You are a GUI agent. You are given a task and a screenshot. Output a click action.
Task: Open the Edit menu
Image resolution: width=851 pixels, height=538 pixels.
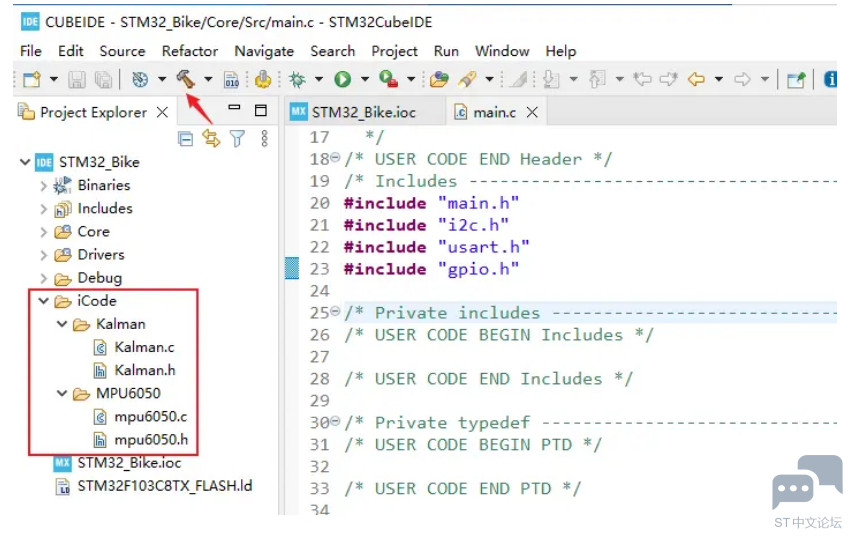point(71,51)
